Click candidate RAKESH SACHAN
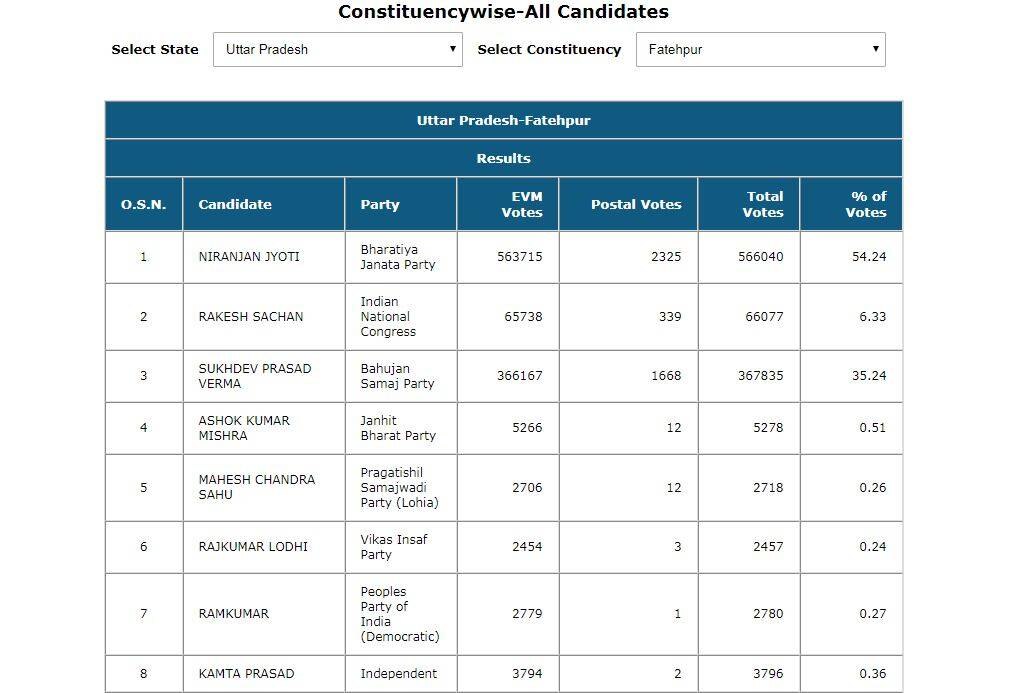This screenshot has height=693, width=1017. 250,317
